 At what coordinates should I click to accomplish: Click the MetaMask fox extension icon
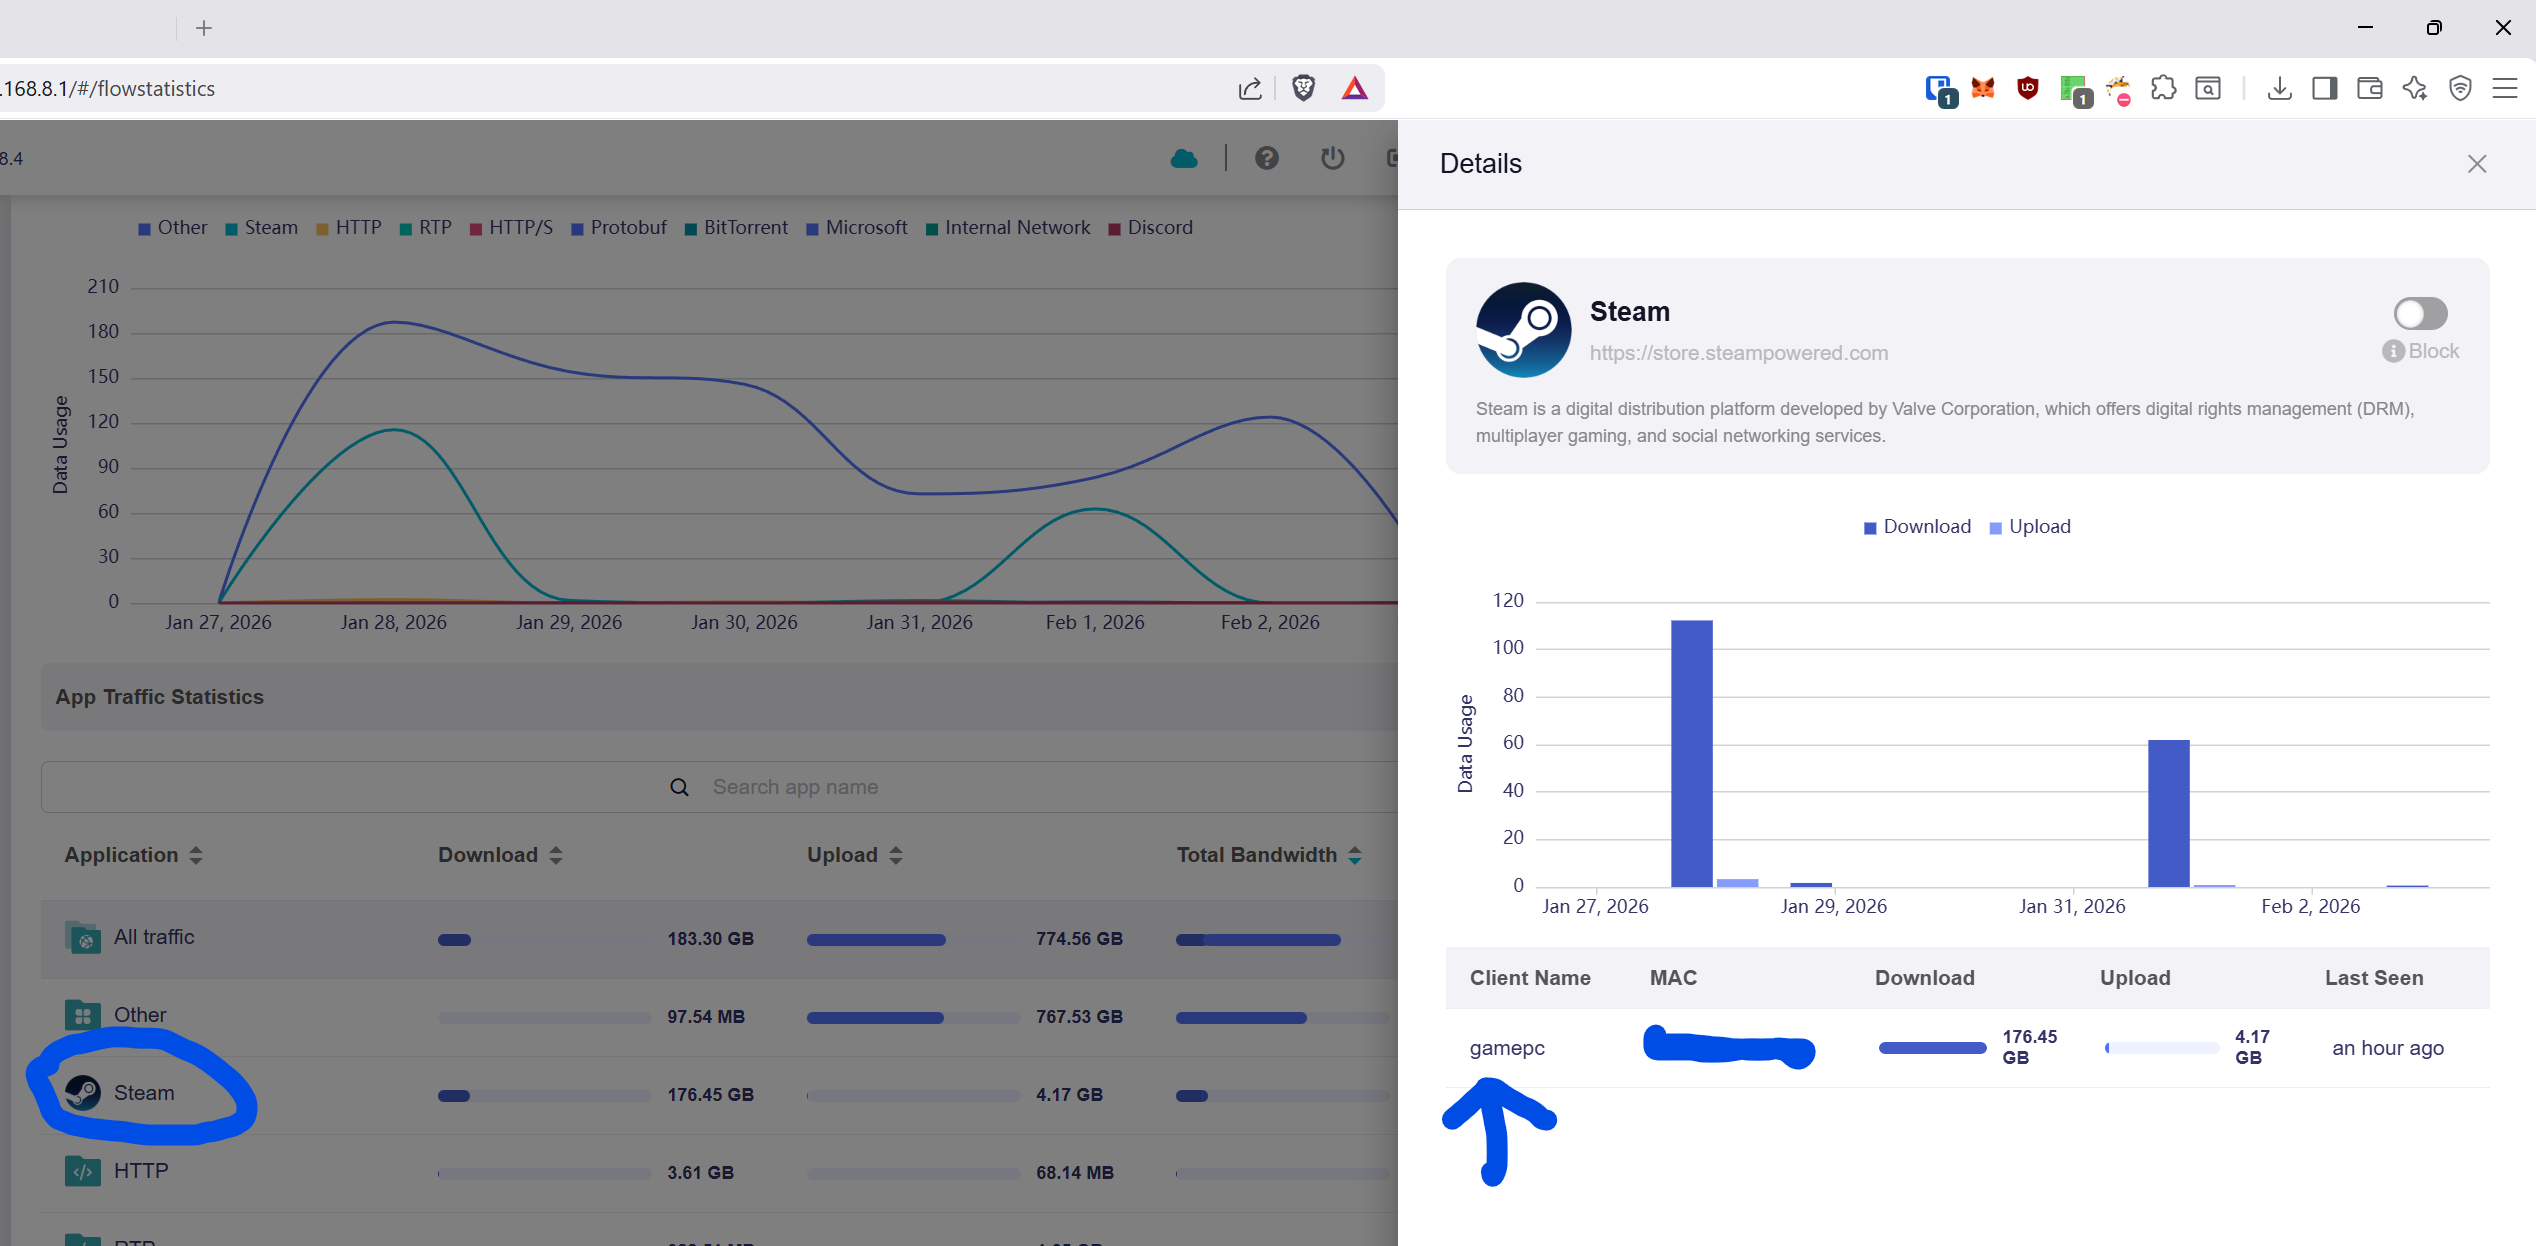pyautogui.click(x=1982, y=88)
